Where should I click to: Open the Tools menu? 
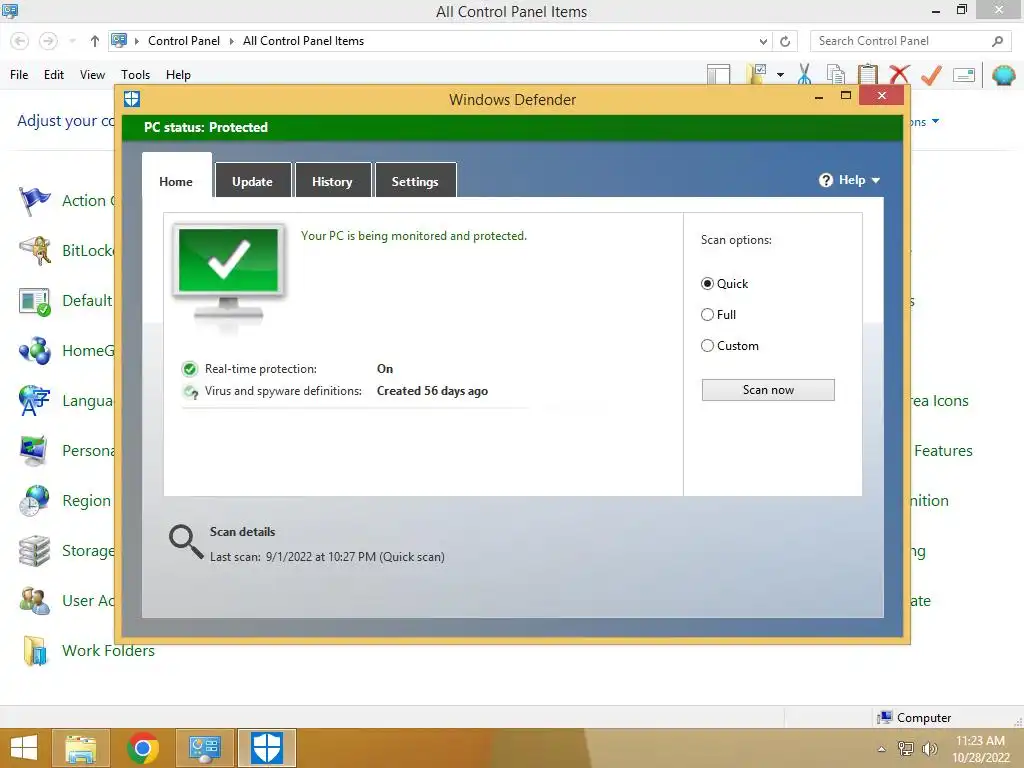(135, 75)
